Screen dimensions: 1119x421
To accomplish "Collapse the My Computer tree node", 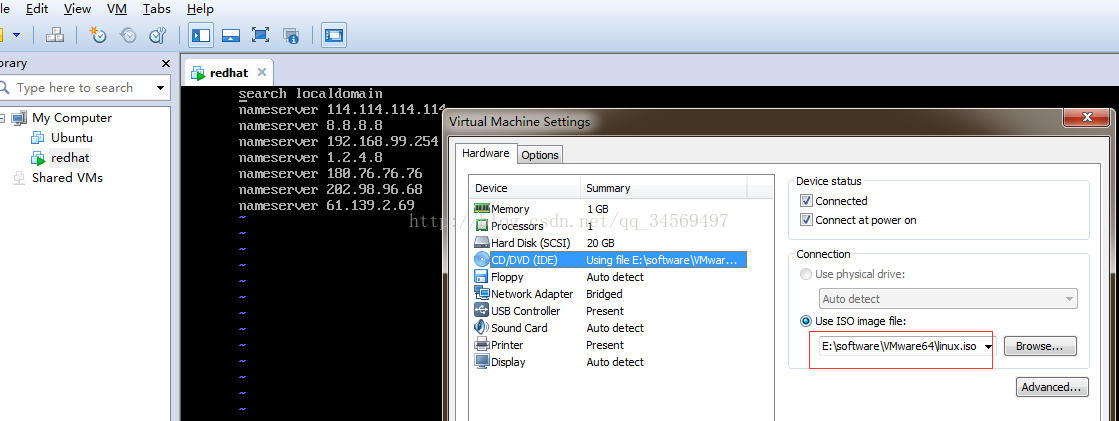I will tap(1, 118).
